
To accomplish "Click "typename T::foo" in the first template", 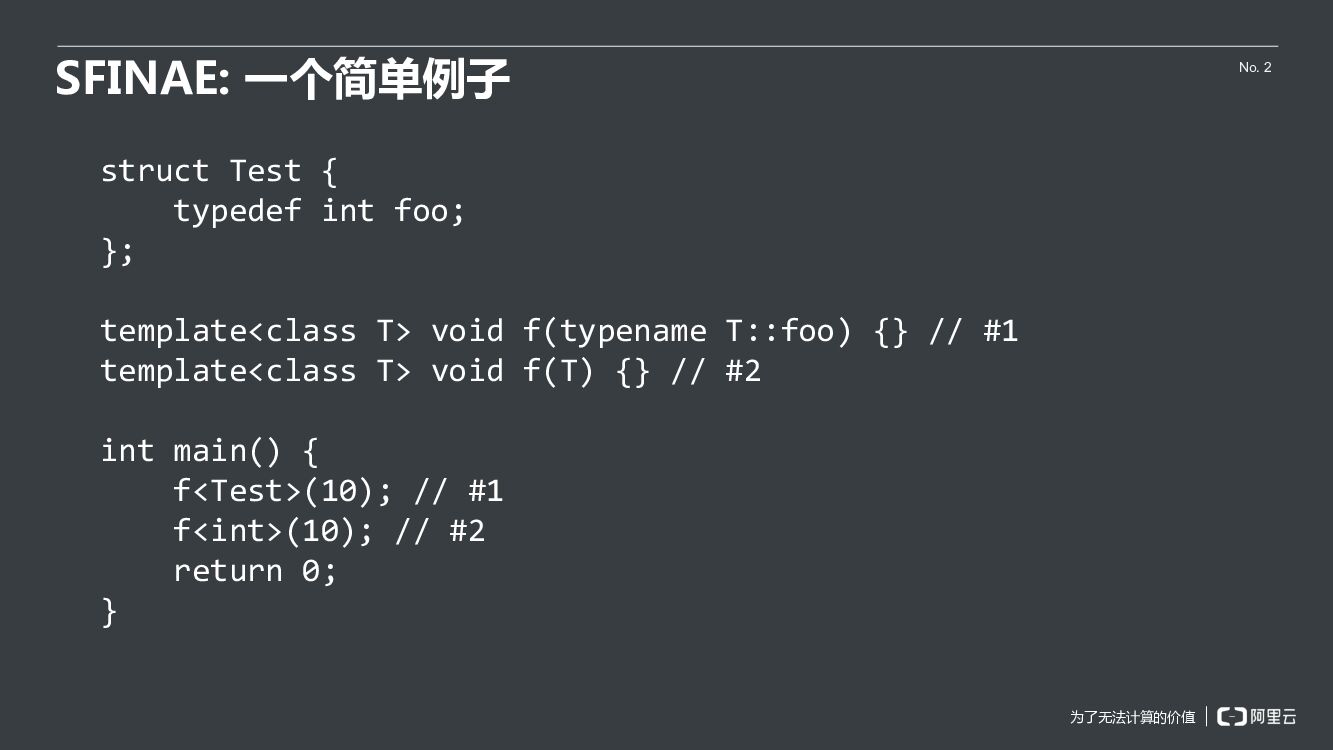I will [697, 331].
